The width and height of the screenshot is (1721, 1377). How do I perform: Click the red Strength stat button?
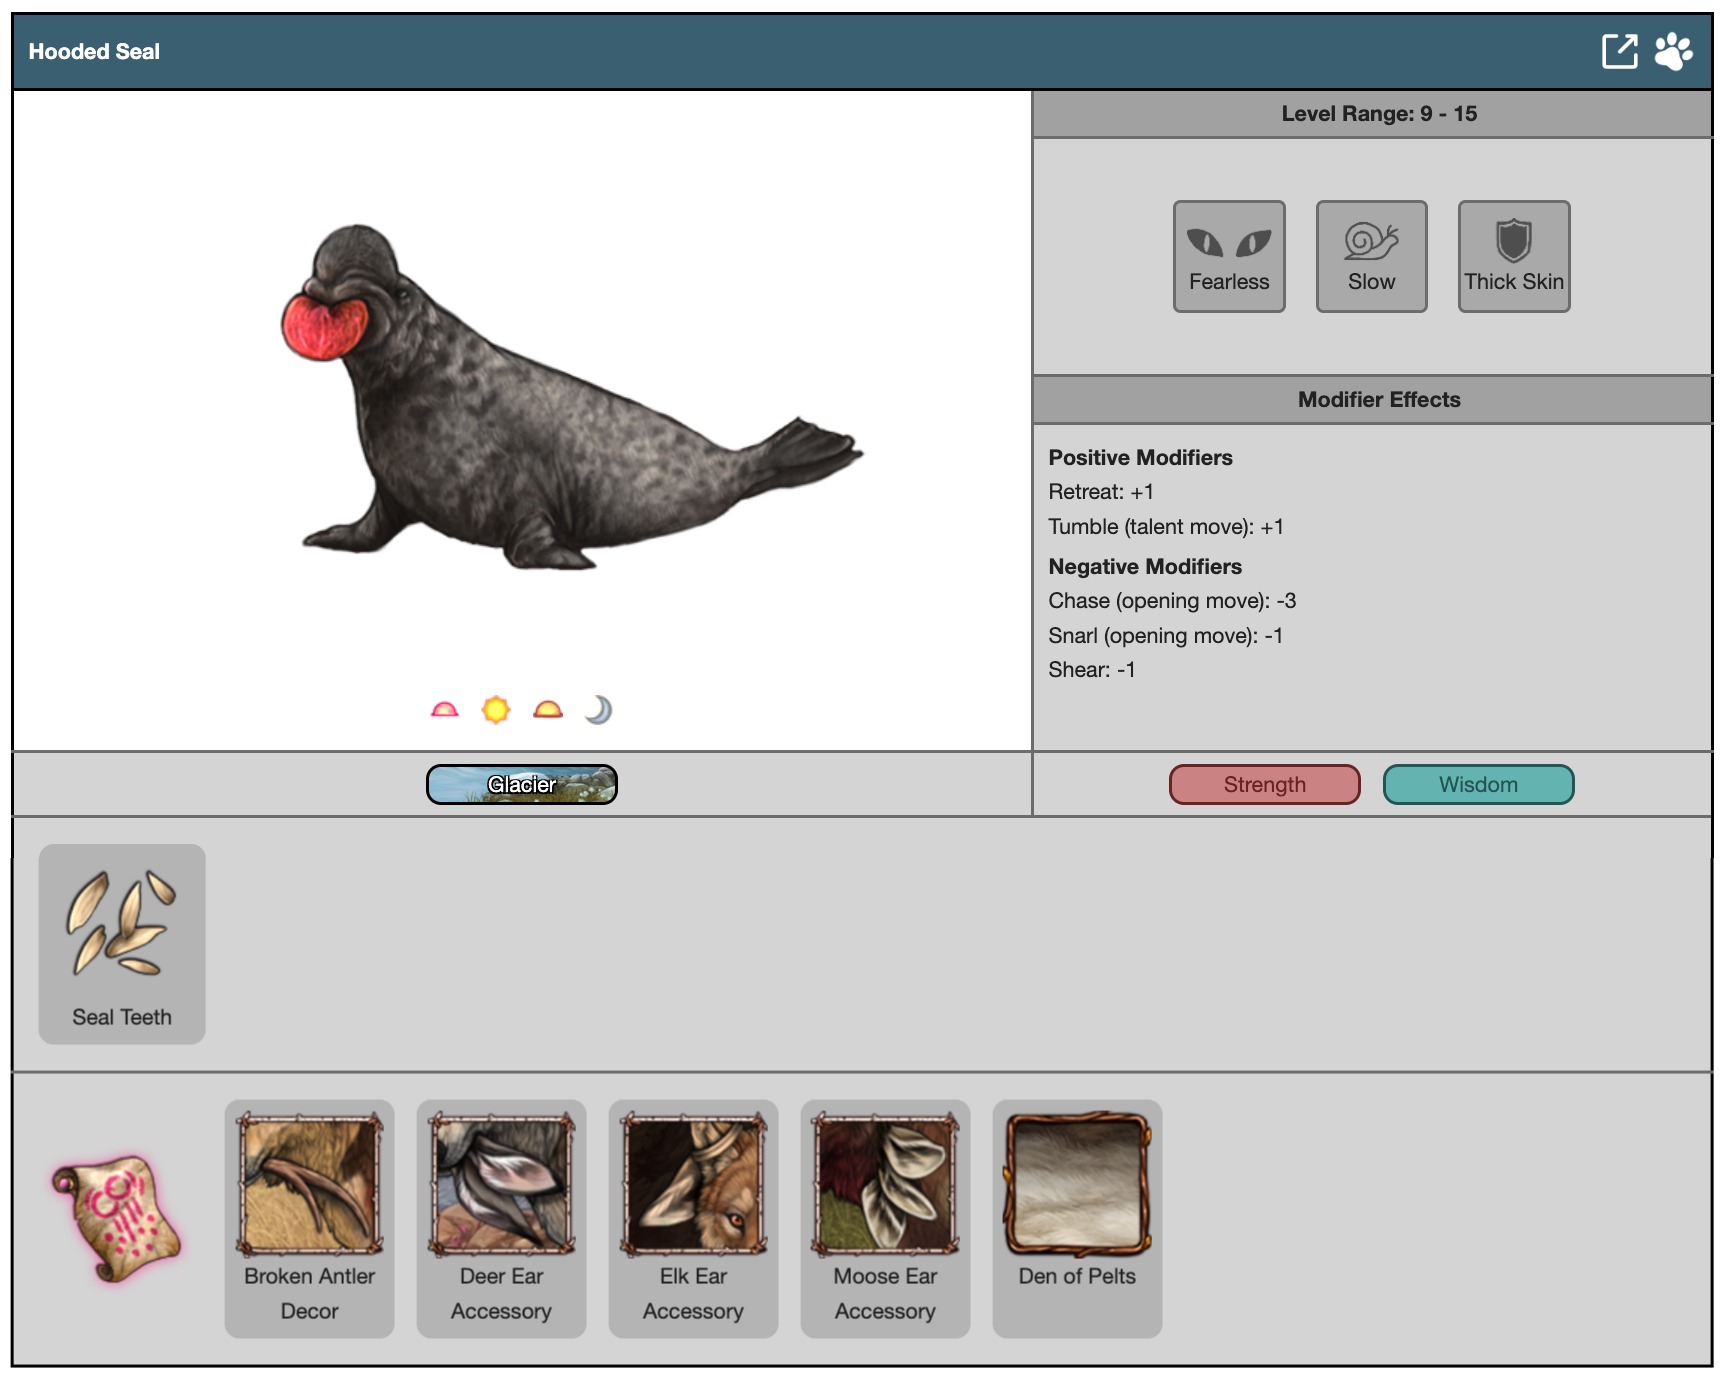coord(1264,785)
